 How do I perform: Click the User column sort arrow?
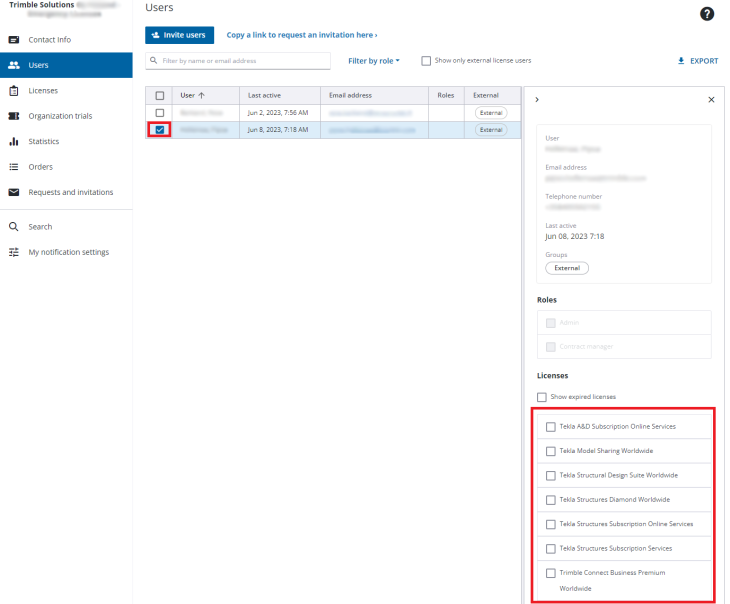click(201, 95)
